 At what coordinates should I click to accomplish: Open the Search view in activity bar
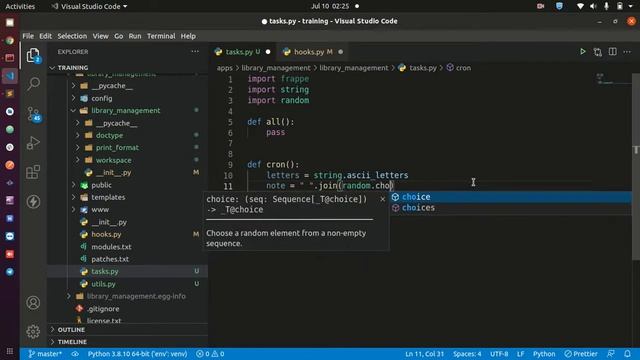(33, 84)
